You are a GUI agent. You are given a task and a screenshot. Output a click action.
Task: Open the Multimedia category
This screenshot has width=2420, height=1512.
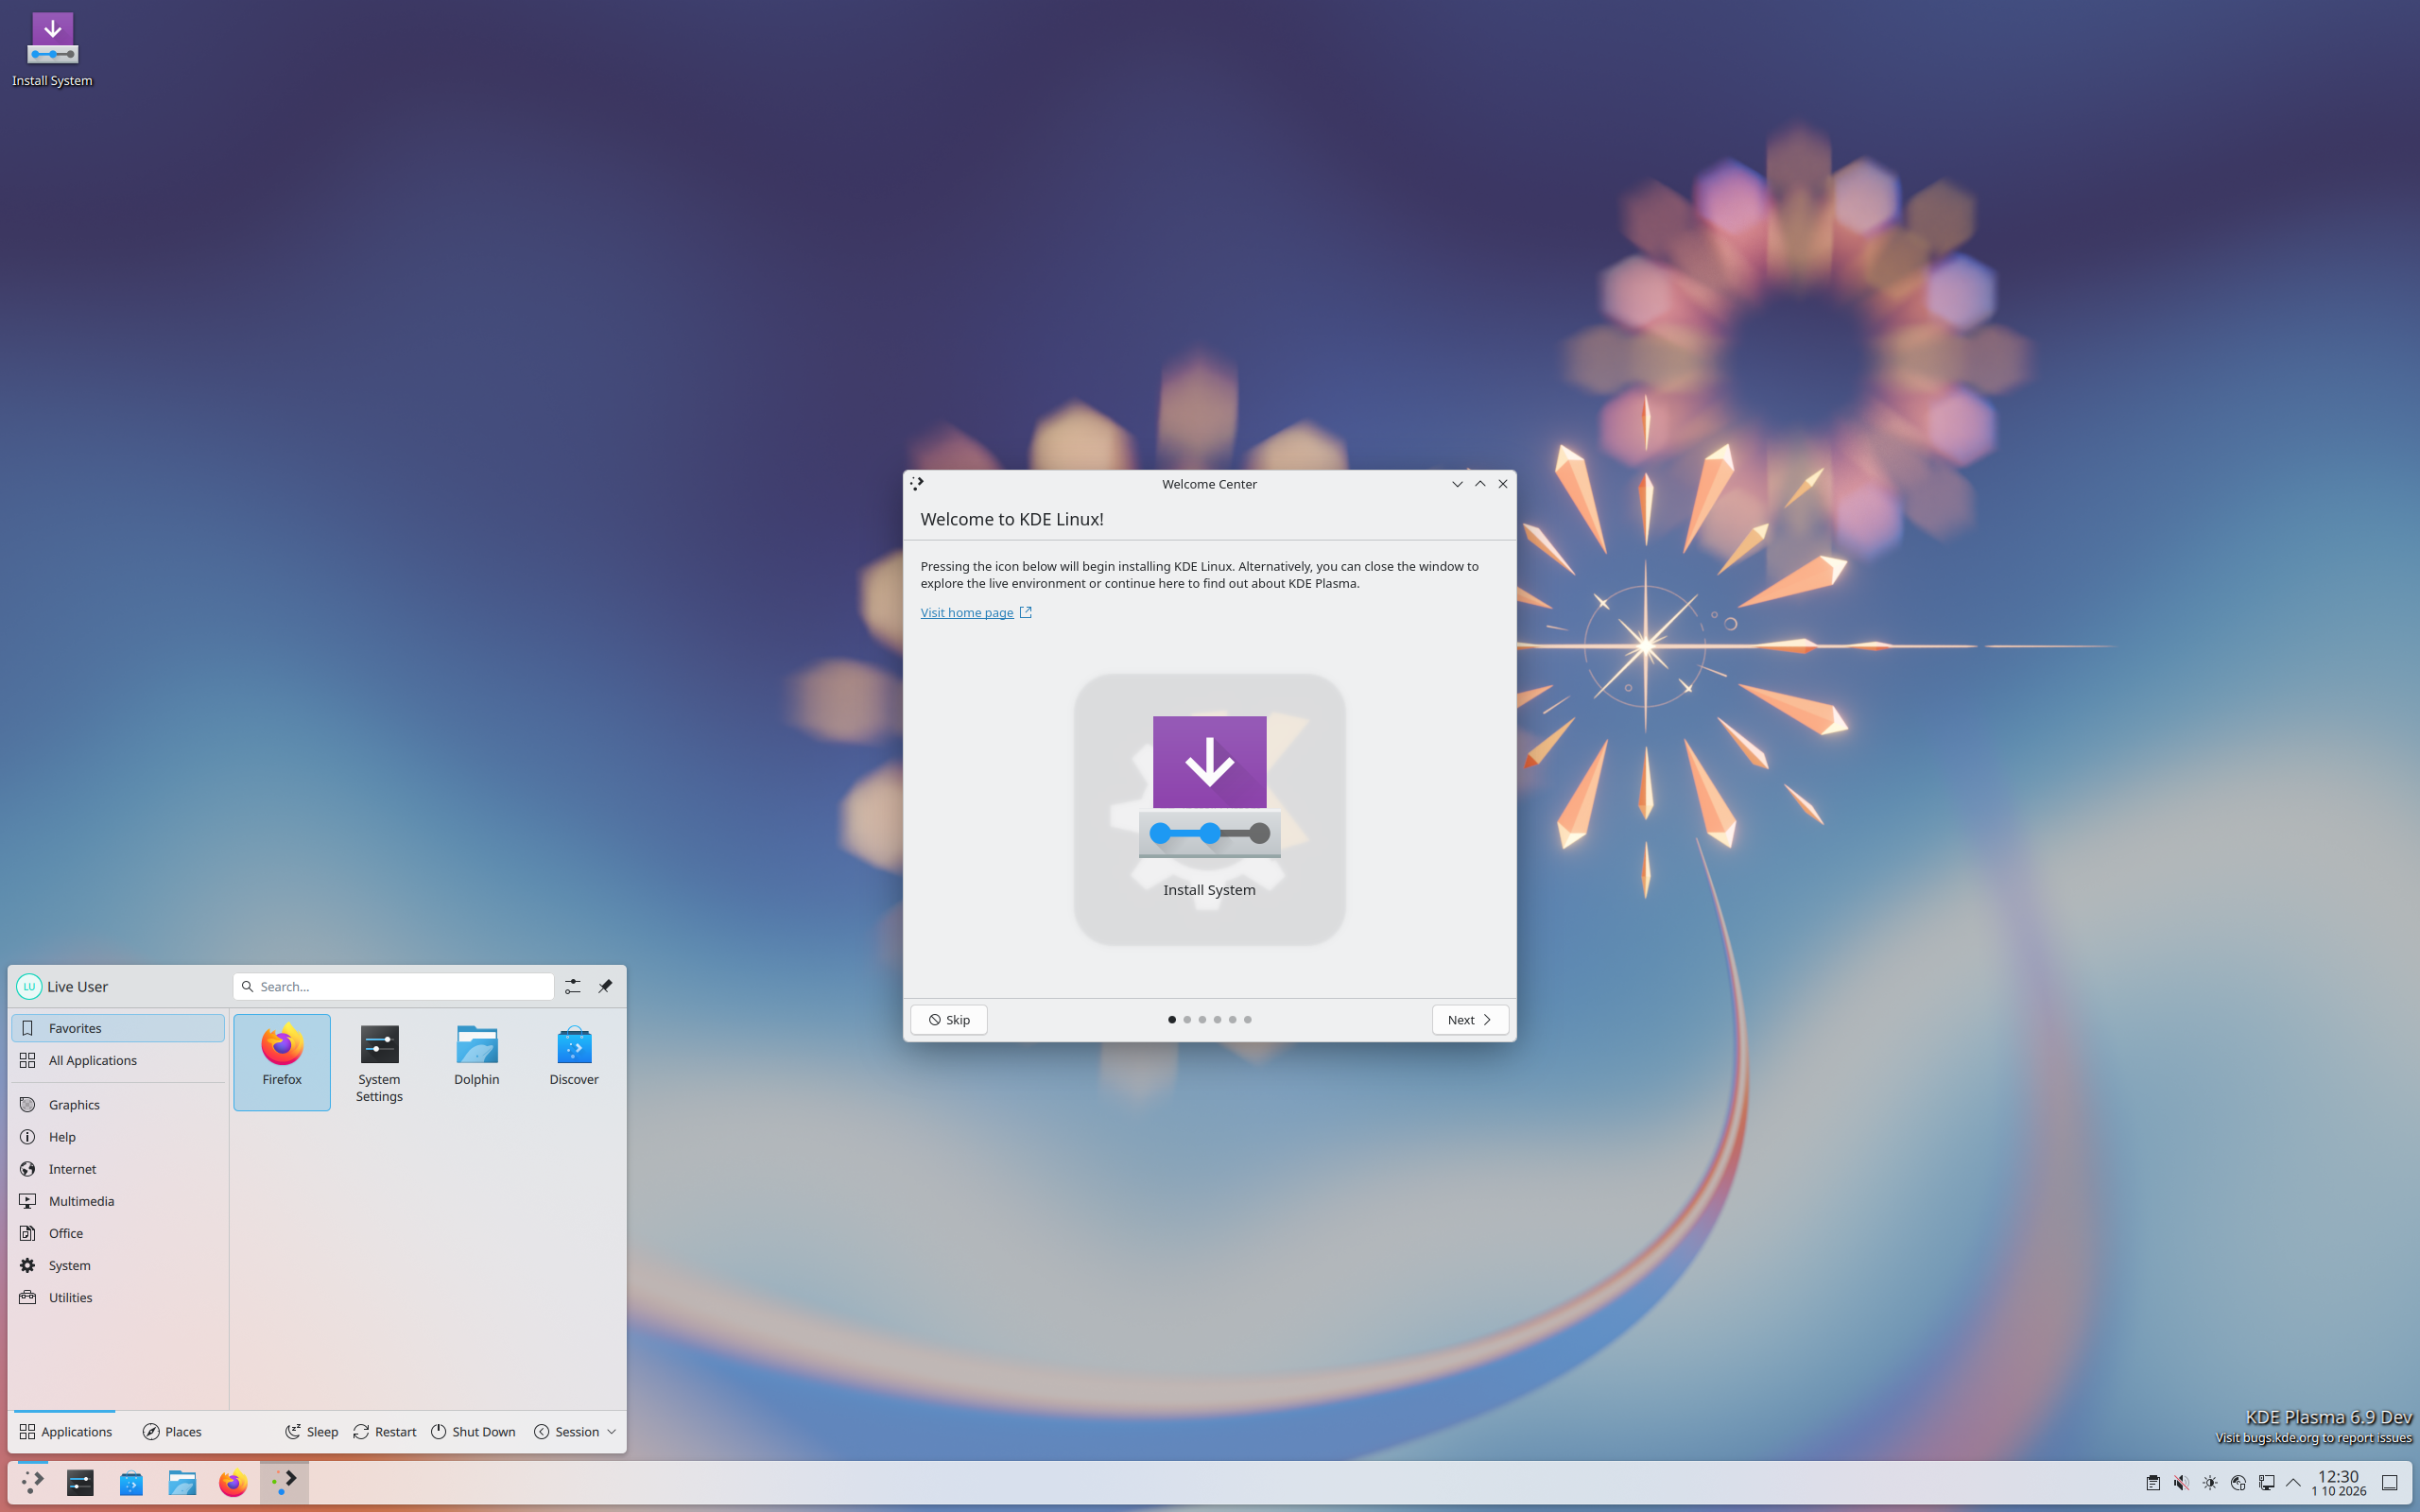pos(118,1201)
